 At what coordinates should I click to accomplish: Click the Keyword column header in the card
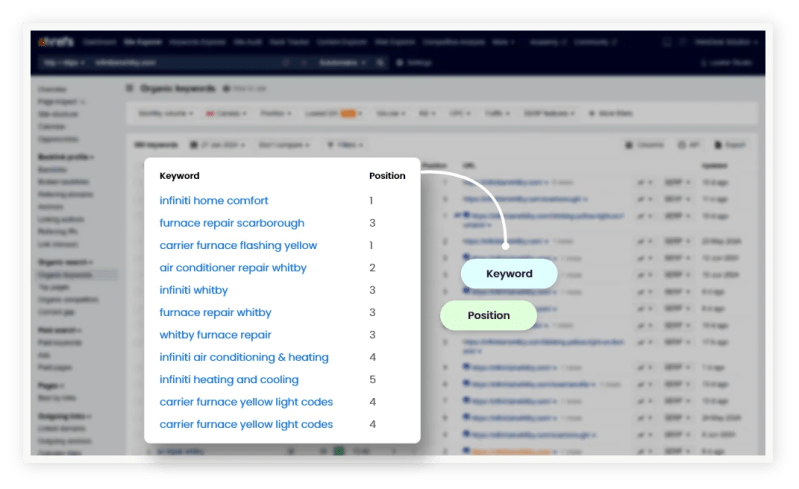[179, 176]
